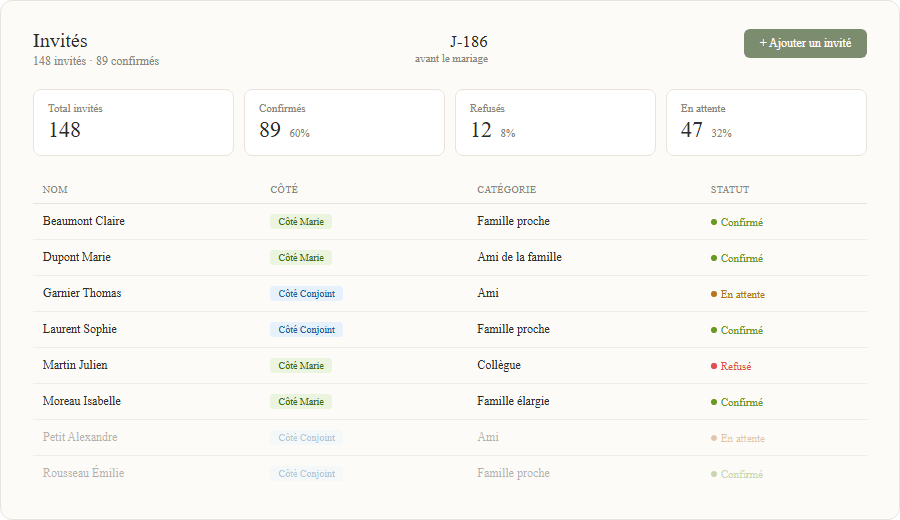Select the Confirmés 89 stat card
The height and width of the screenshot is (520, 900).
tap(344, 122)
